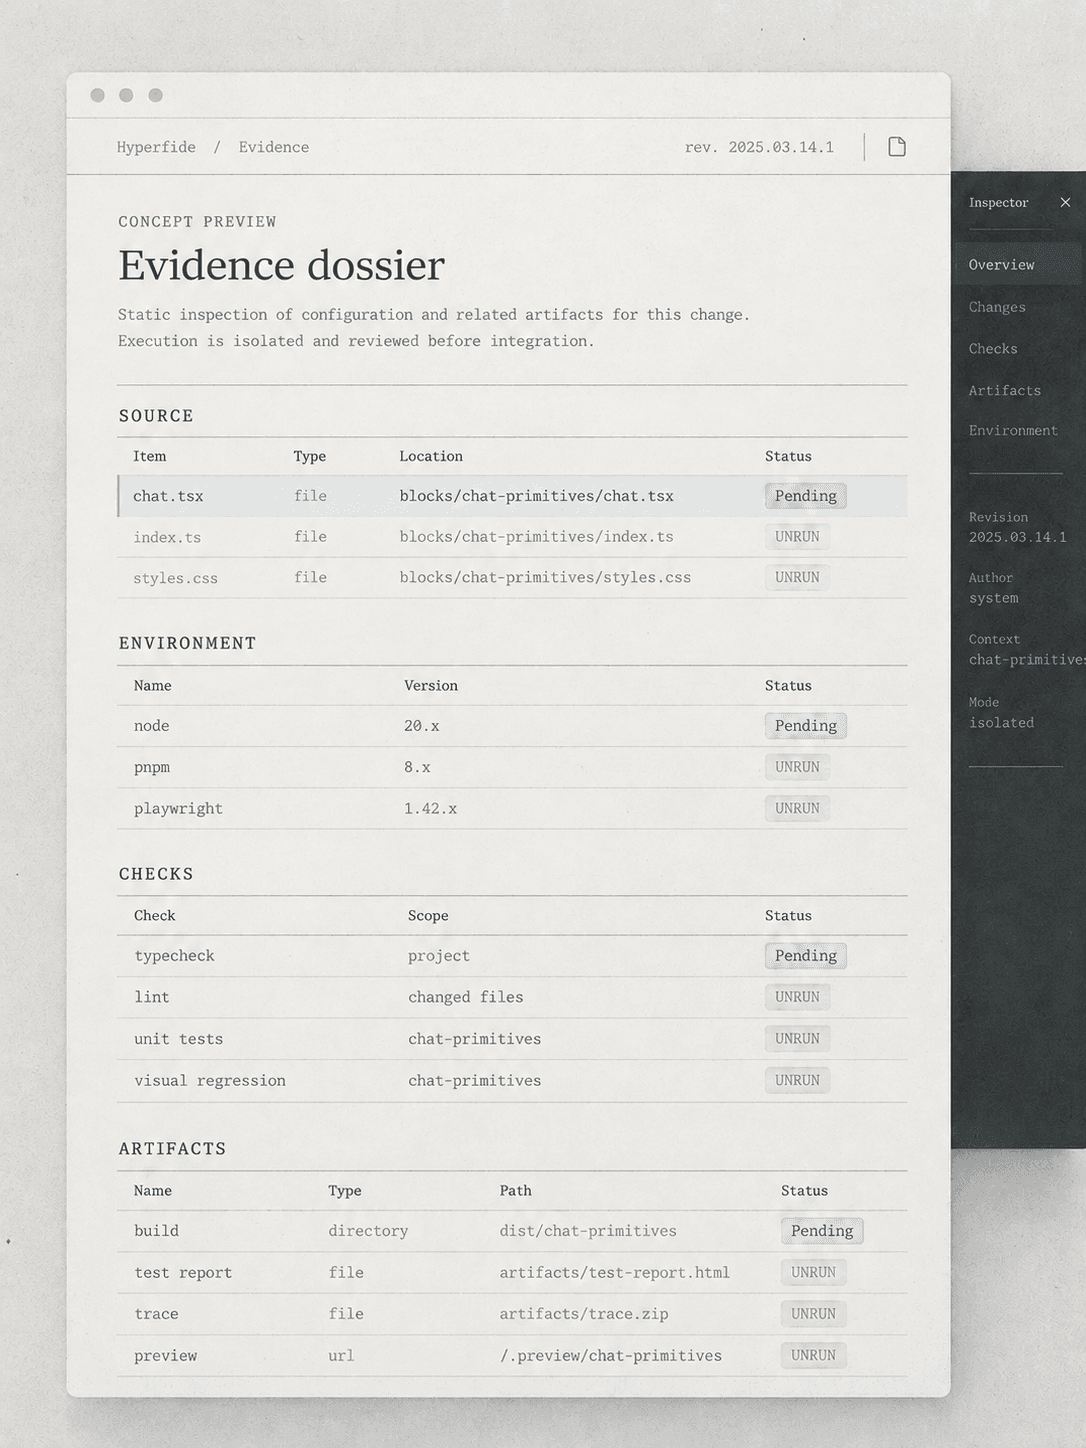1086x1448 pixels.
Task: Select the visual regression check
Action: point(210,1081)
